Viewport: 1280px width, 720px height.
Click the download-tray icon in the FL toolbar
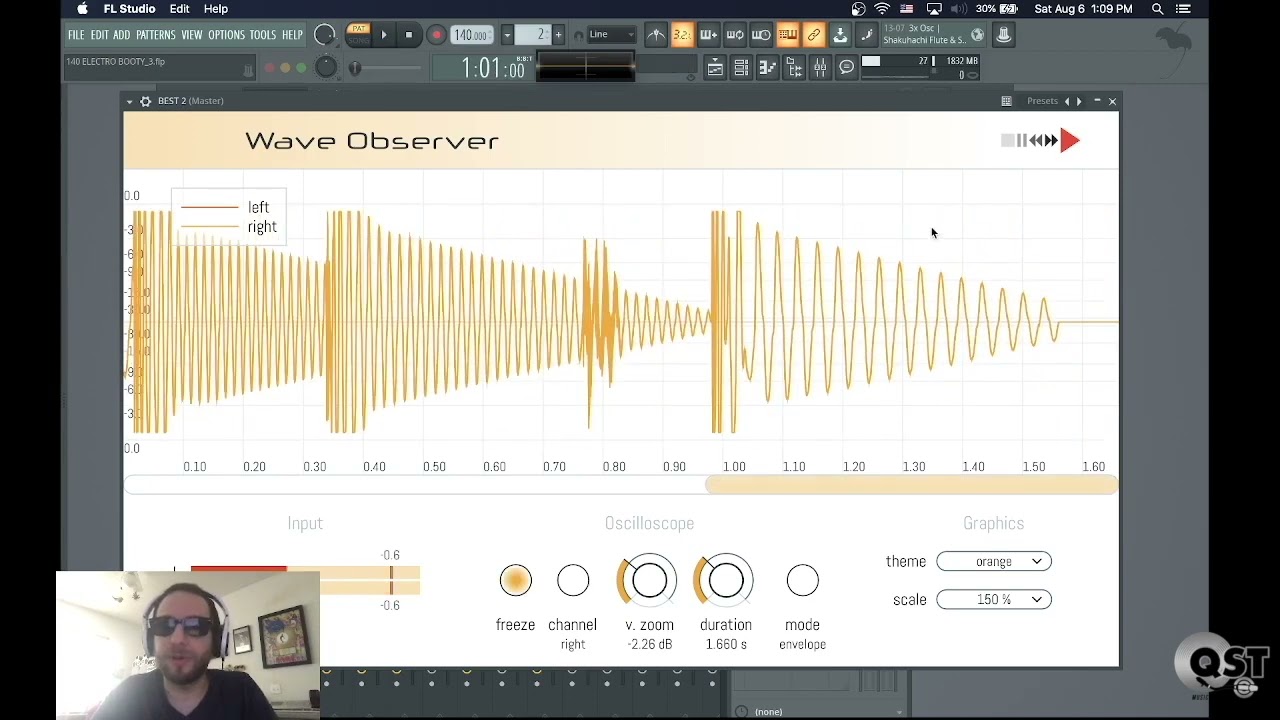(840, 35)
